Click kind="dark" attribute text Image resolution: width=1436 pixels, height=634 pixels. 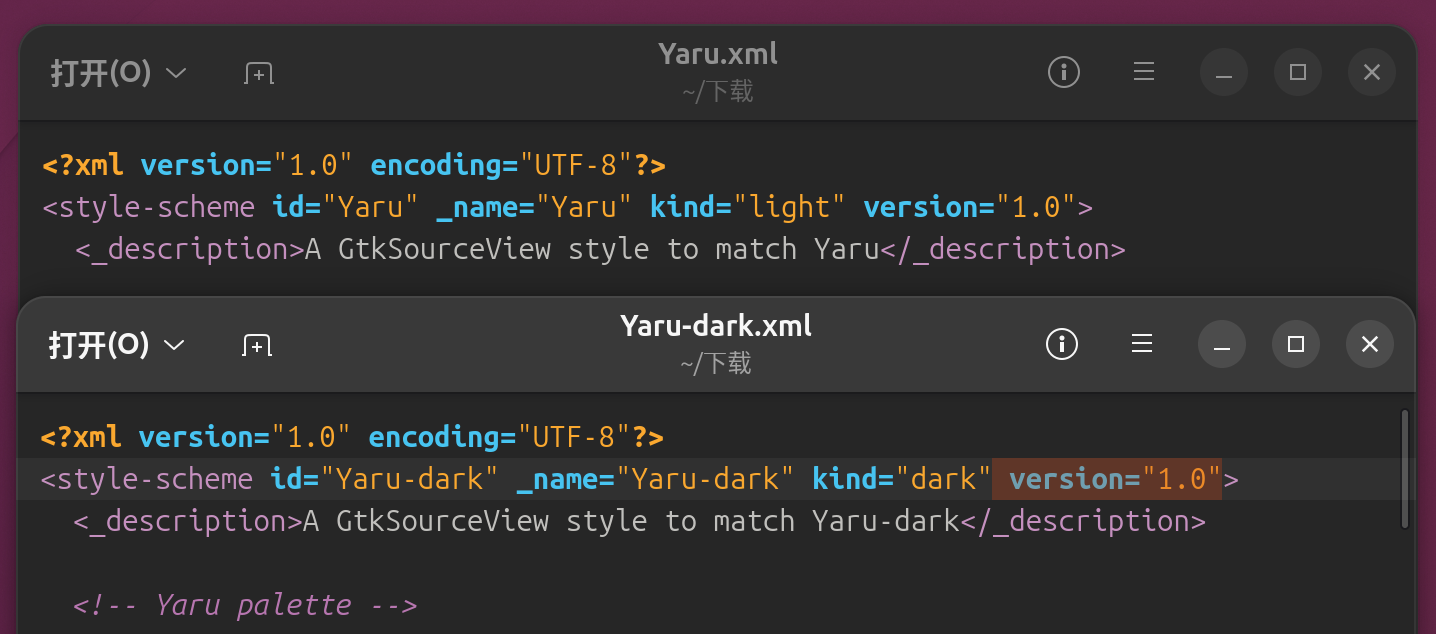(901, 479)
